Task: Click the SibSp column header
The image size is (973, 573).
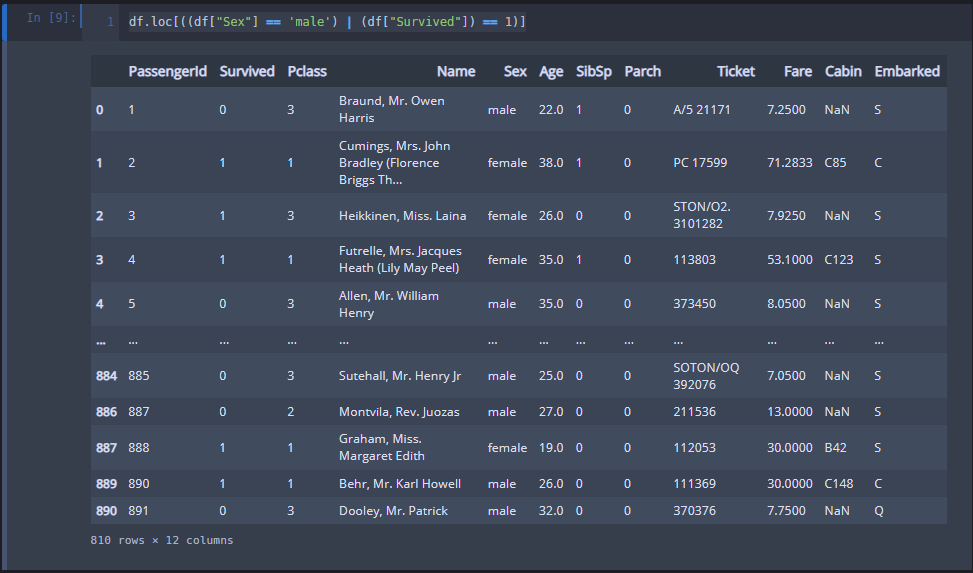Action: click(x=594, y=71)
